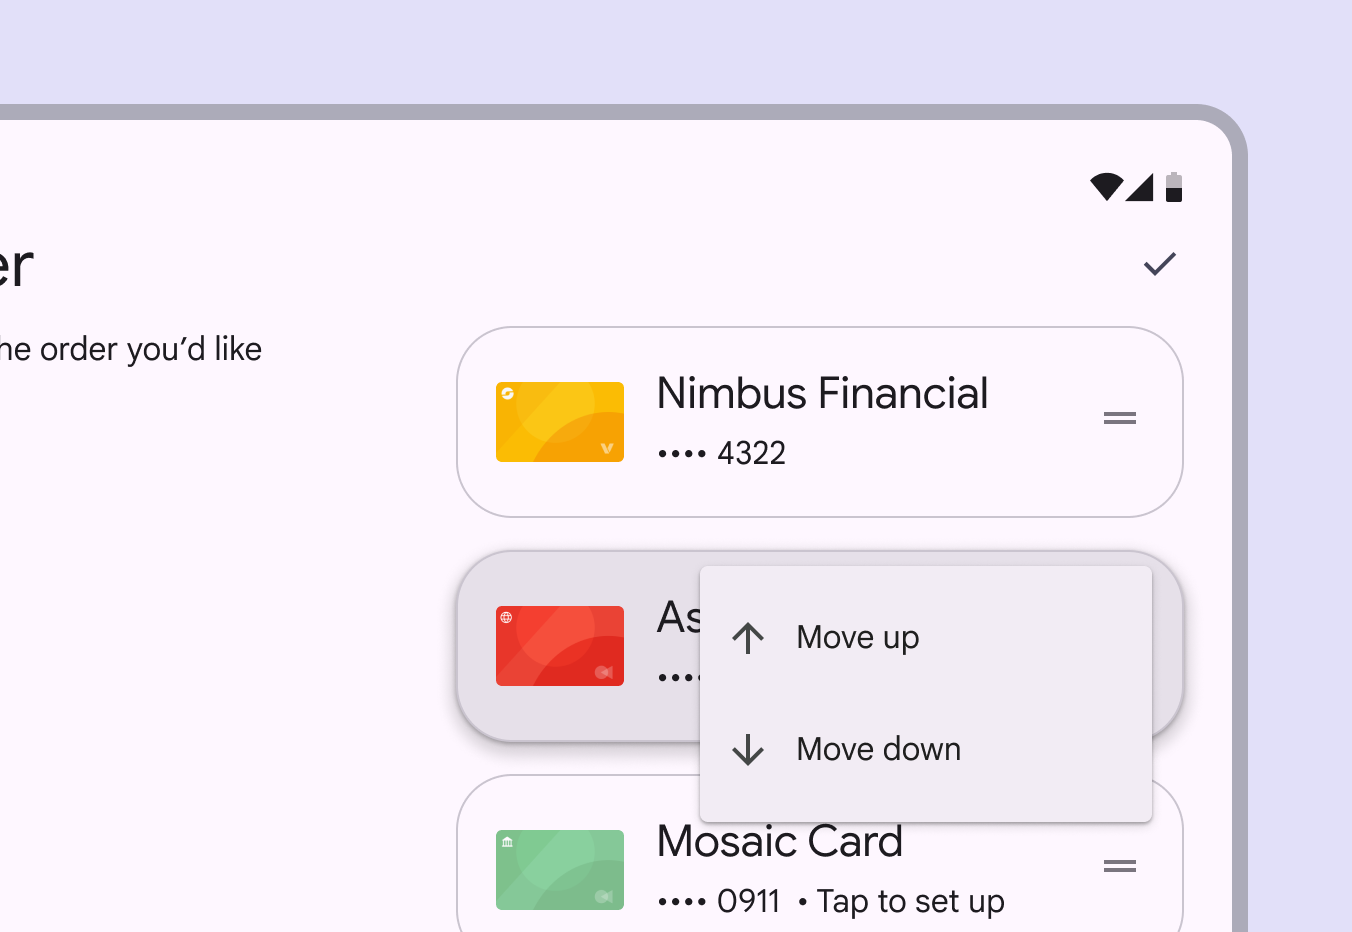
Task: Select the red card thumbnail
Action: 560,646
